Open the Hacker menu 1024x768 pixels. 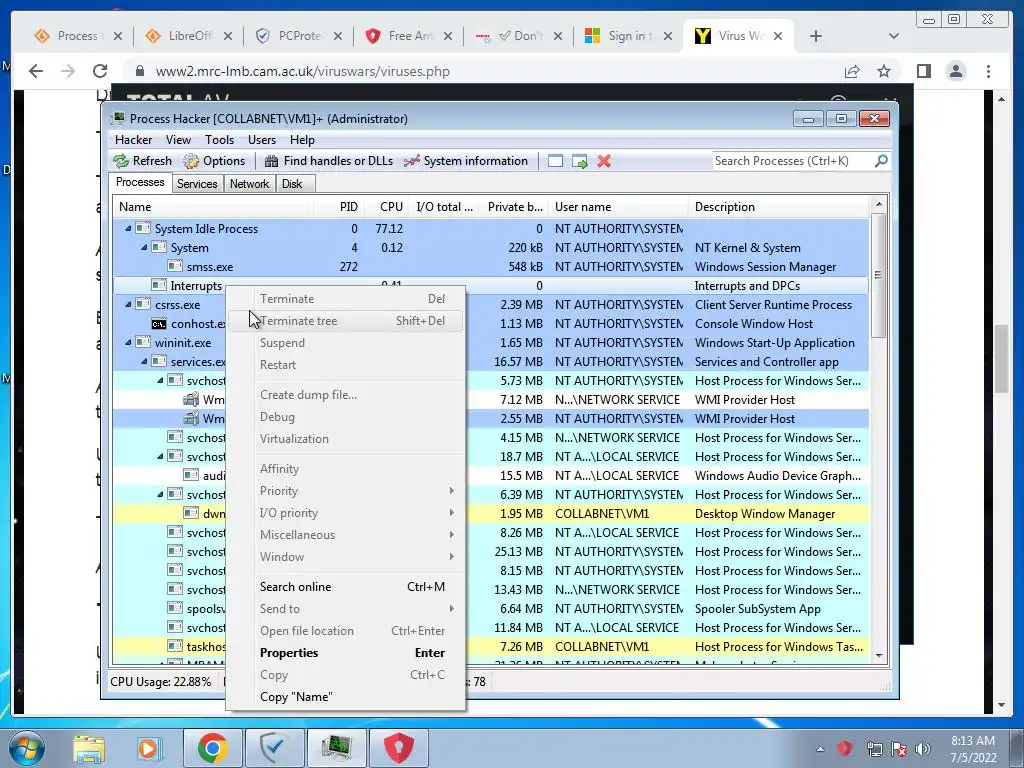(x=133, y=140)
